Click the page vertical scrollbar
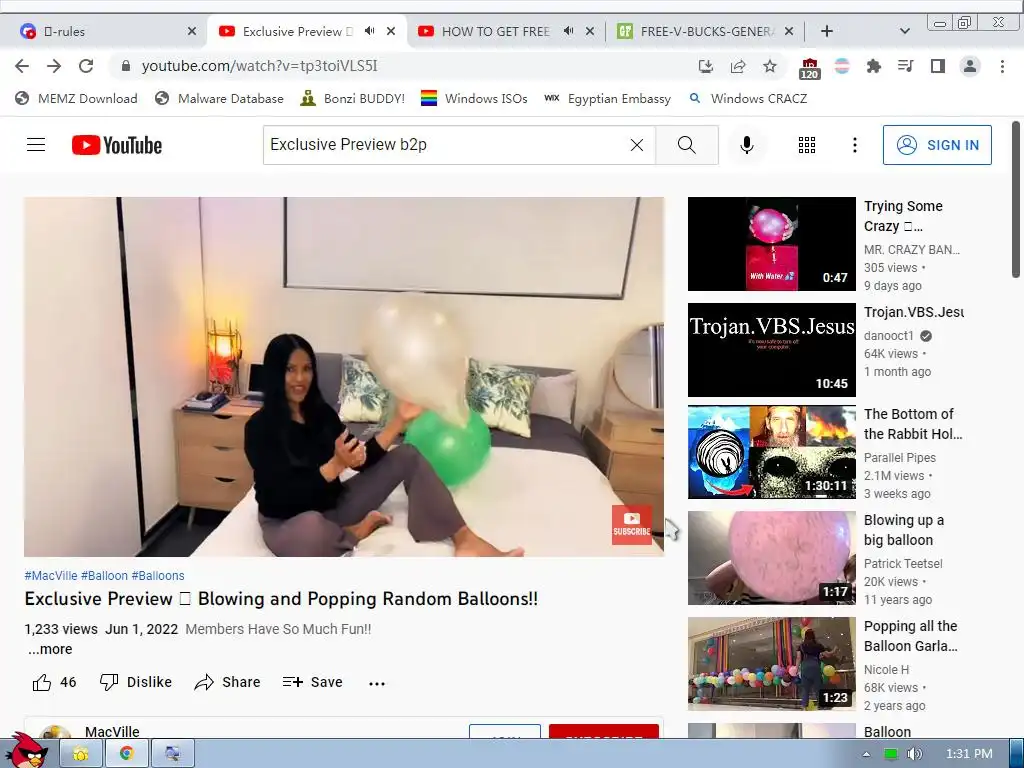 tap(1016, 199)
